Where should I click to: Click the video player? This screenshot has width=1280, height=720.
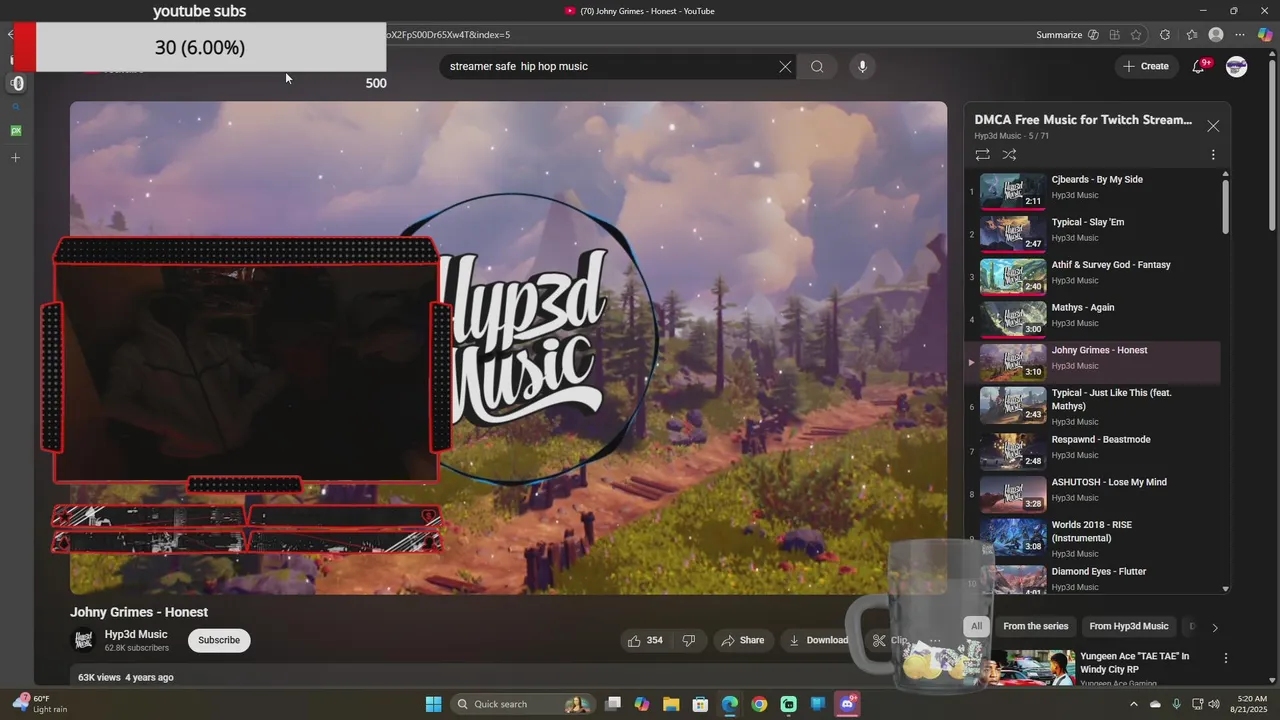coord(508,348)
